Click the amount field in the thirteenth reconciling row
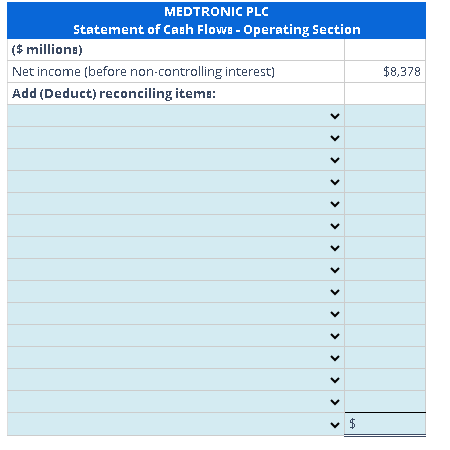450x450 pixels. tap(385, 380)
